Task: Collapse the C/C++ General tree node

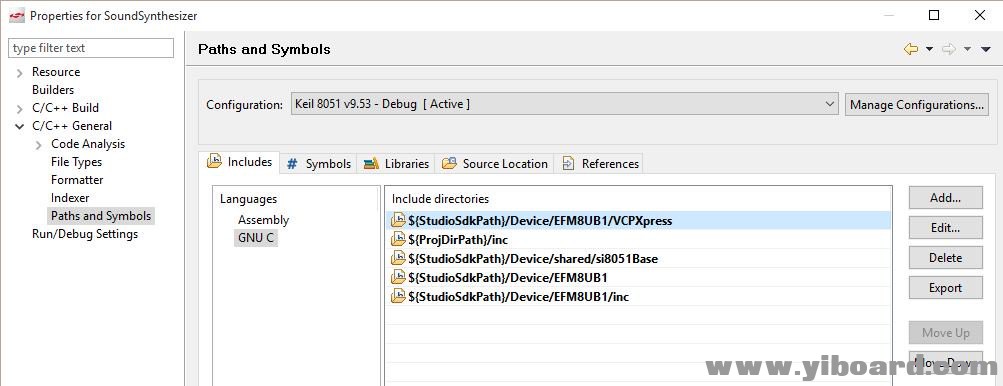Action: point(20,126)
